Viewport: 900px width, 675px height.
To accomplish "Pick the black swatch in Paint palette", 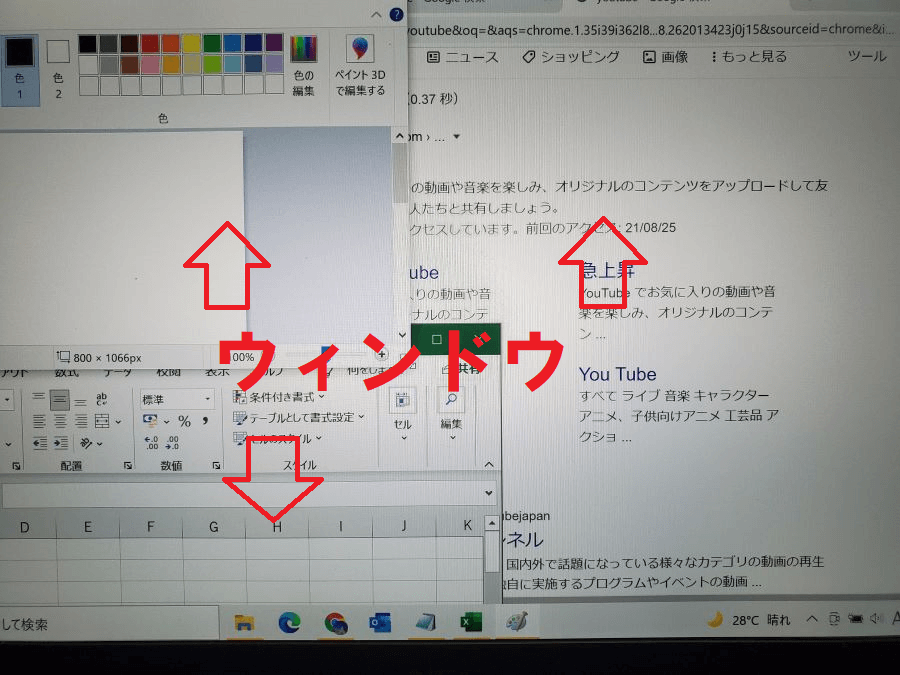I will 88,43.
